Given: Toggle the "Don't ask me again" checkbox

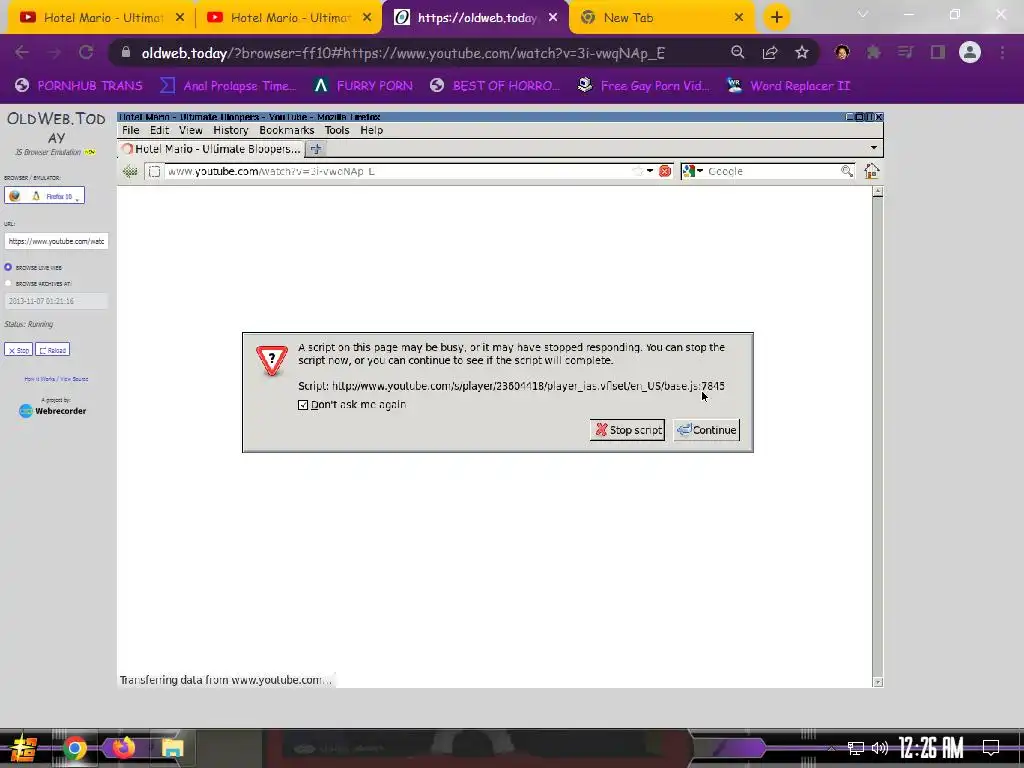Looking at the screenshot, I should (303, 405).
